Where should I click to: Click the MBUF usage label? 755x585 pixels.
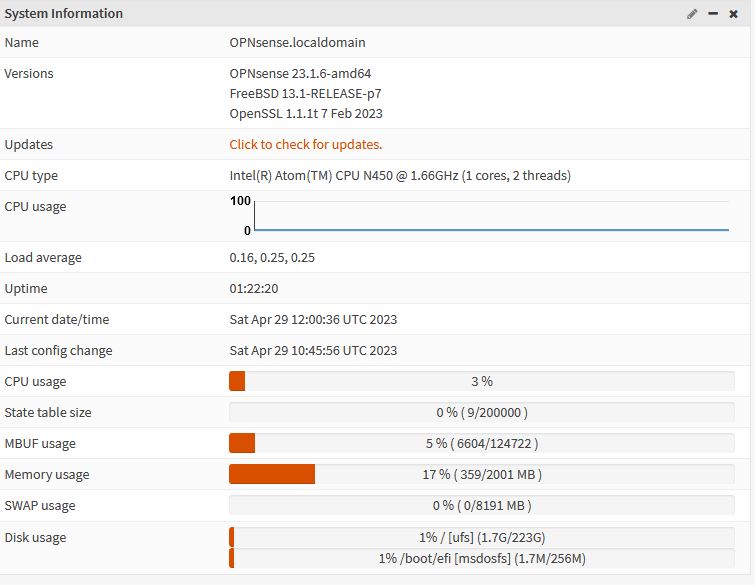point(40,443)
